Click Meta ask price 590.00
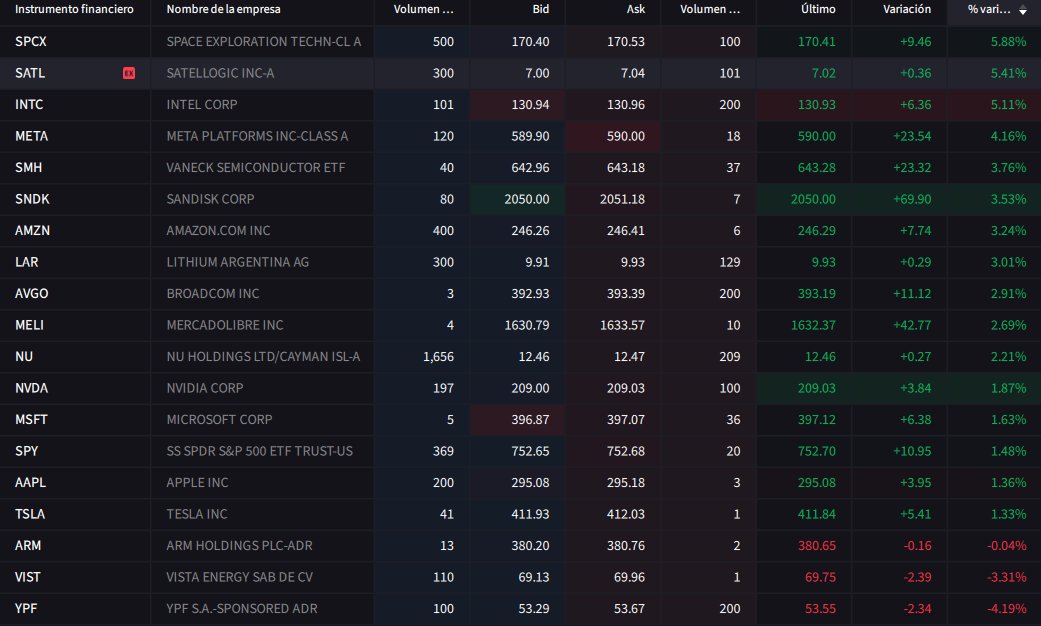Screen dimensions: 1041x626 click(625, 136)
